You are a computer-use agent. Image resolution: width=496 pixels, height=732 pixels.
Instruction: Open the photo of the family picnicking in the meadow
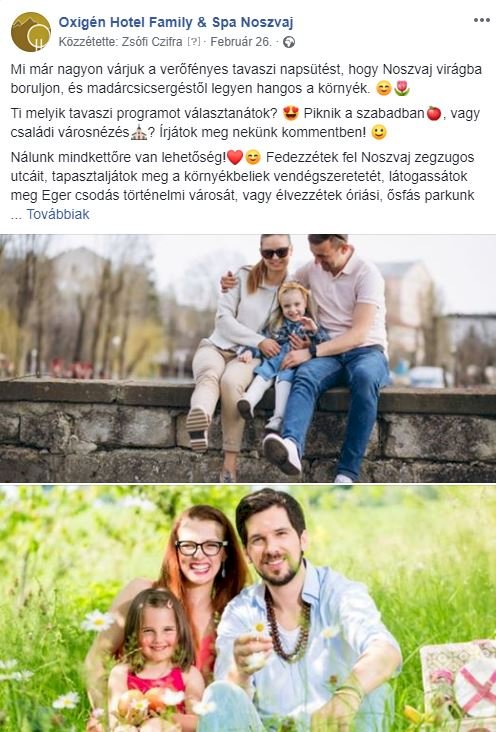tap(248, 609)
